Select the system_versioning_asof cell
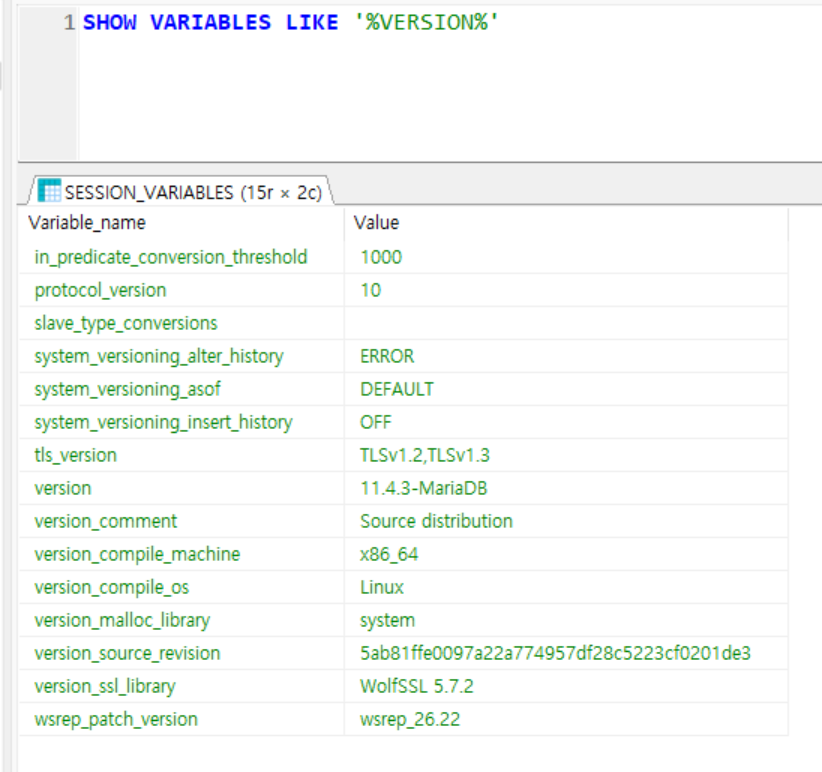Image resolution: width=822 pixels, height=772 pixels. coord(181,389)
